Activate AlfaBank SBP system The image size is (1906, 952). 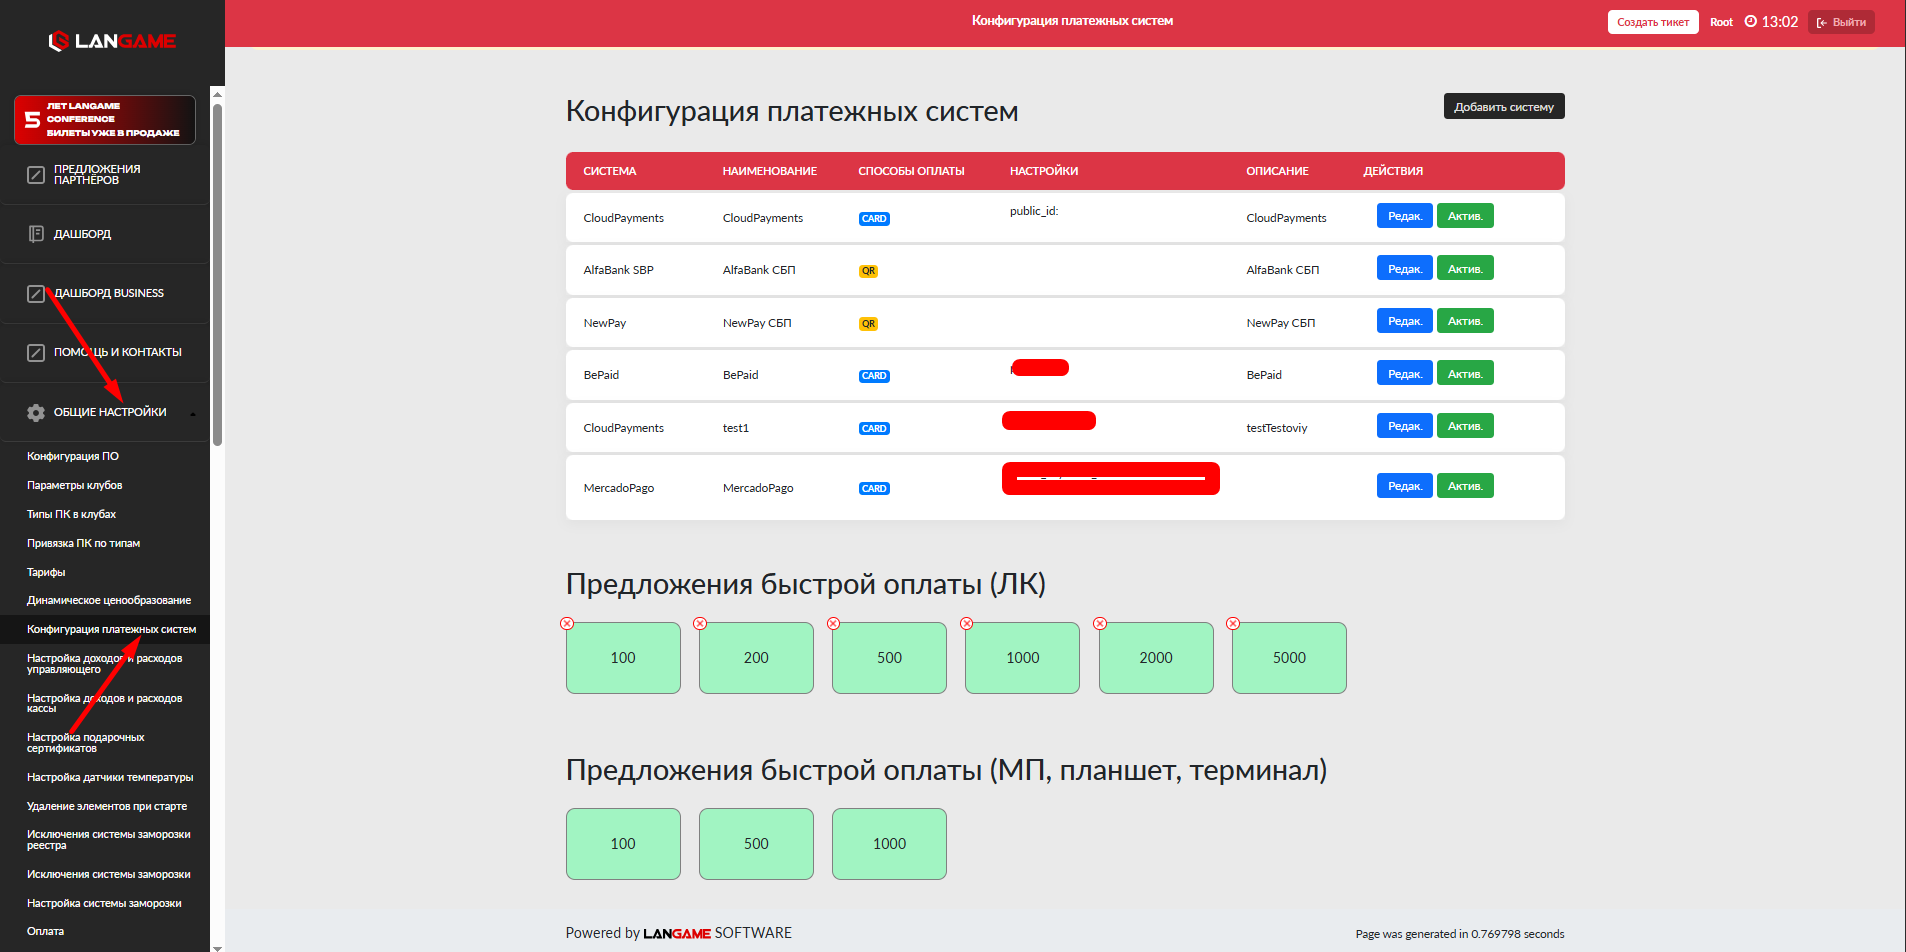(x=1465, y=268)
